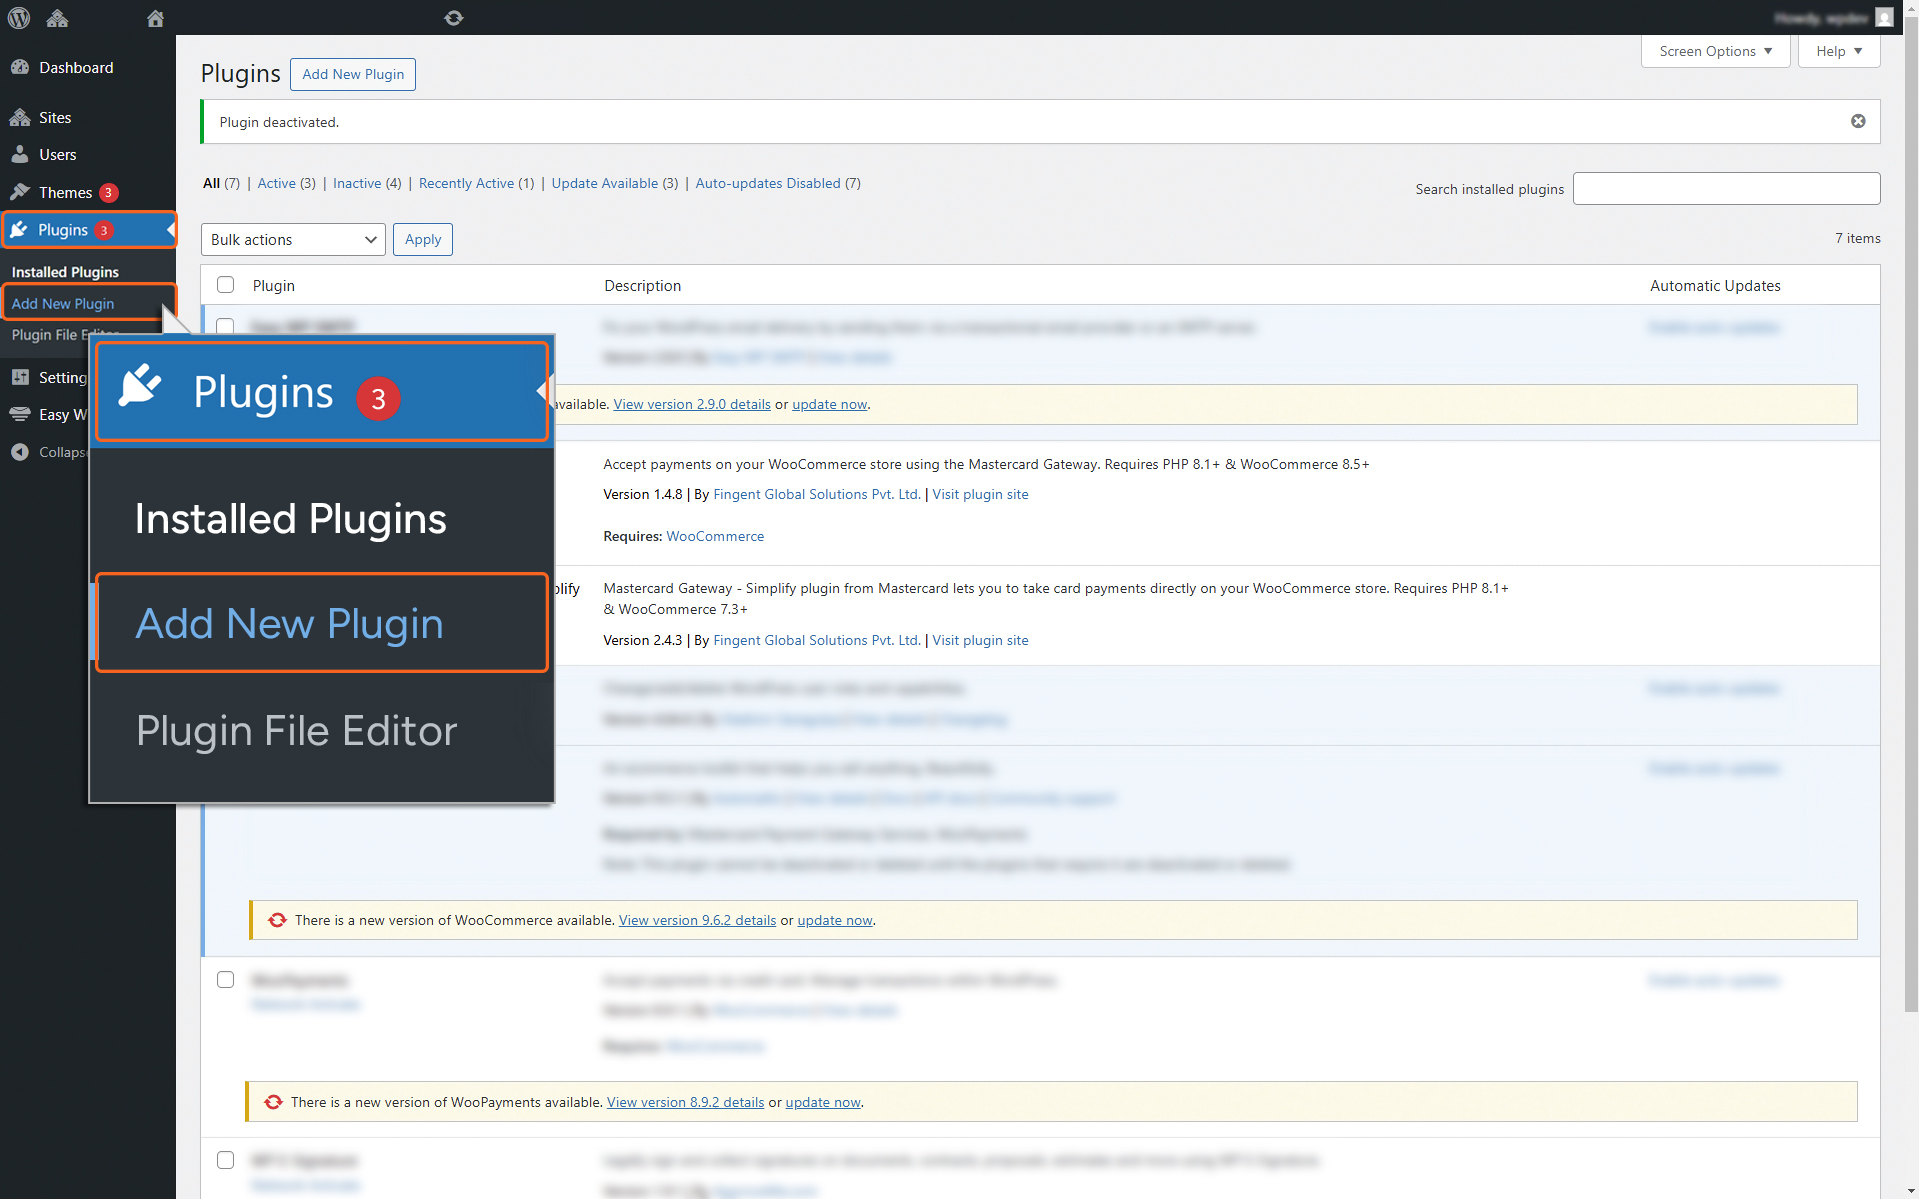Click the 'Plugin deactivated.' message text
1919x1199 pixels.
pos(279,122)
